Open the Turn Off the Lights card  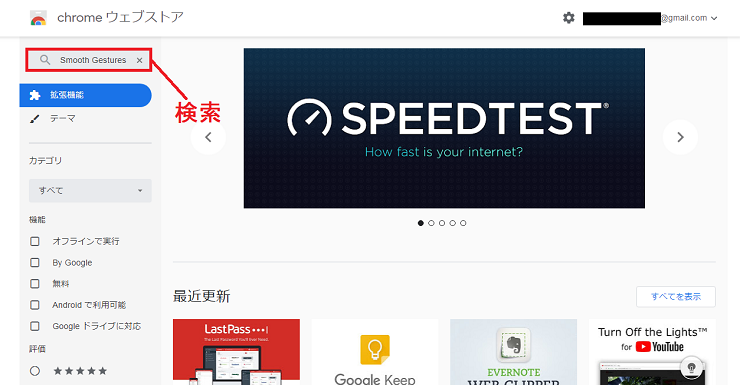pos(652,352)
